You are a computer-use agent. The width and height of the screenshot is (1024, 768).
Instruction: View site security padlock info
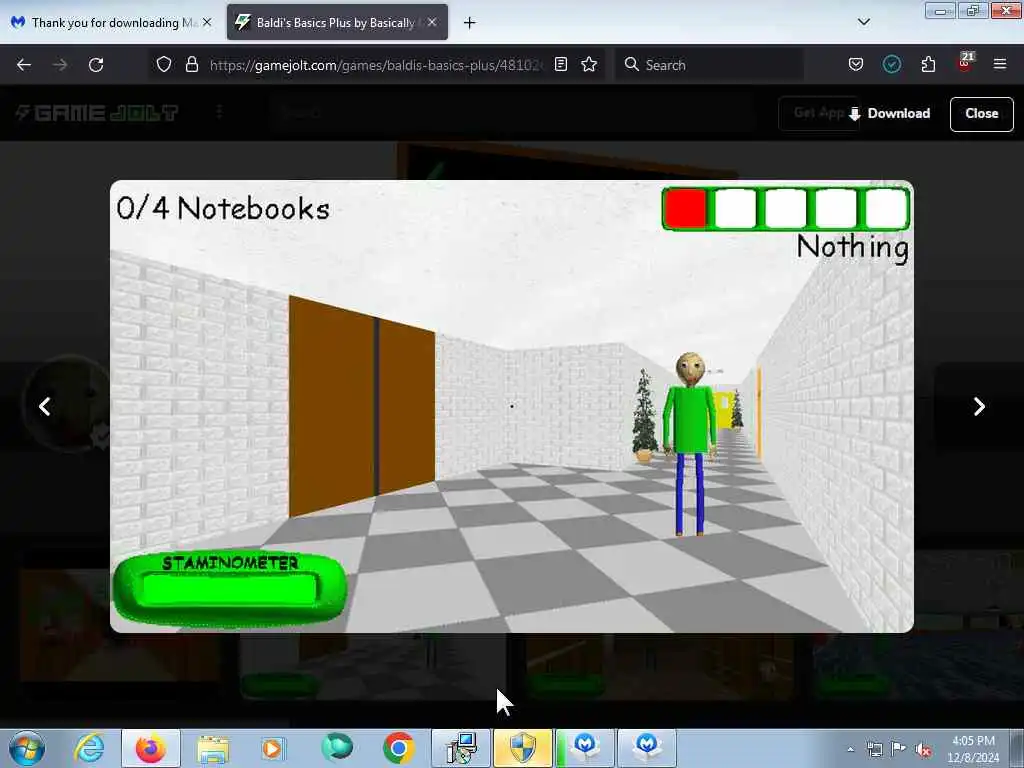(191, 64)
